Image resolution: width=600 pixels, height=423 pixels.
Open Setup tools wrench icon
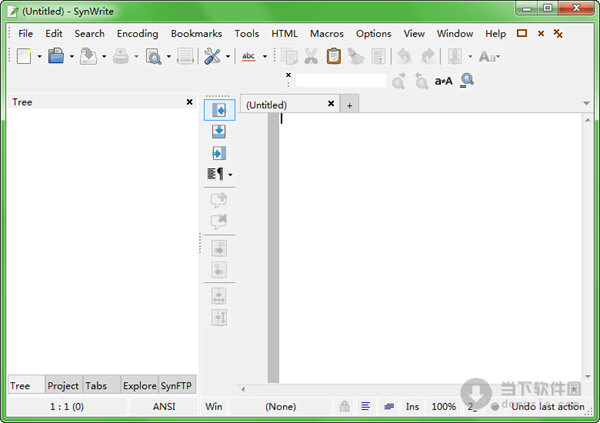212,56
